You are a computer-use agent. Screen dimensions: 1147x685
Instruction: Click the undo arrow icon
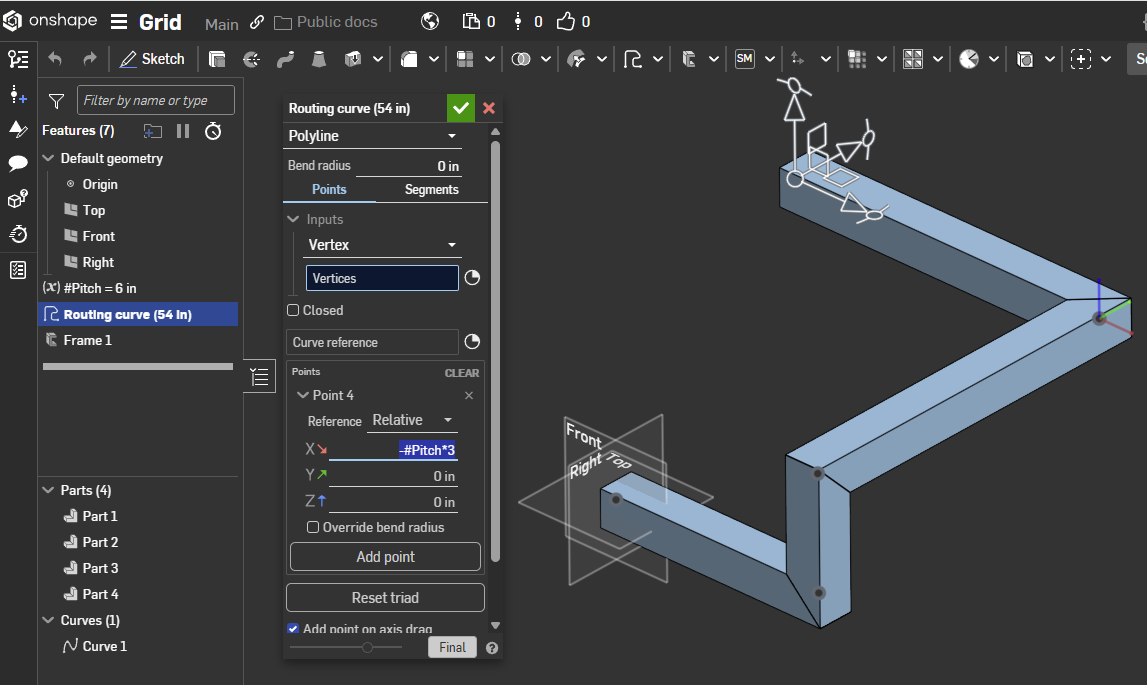55,59
